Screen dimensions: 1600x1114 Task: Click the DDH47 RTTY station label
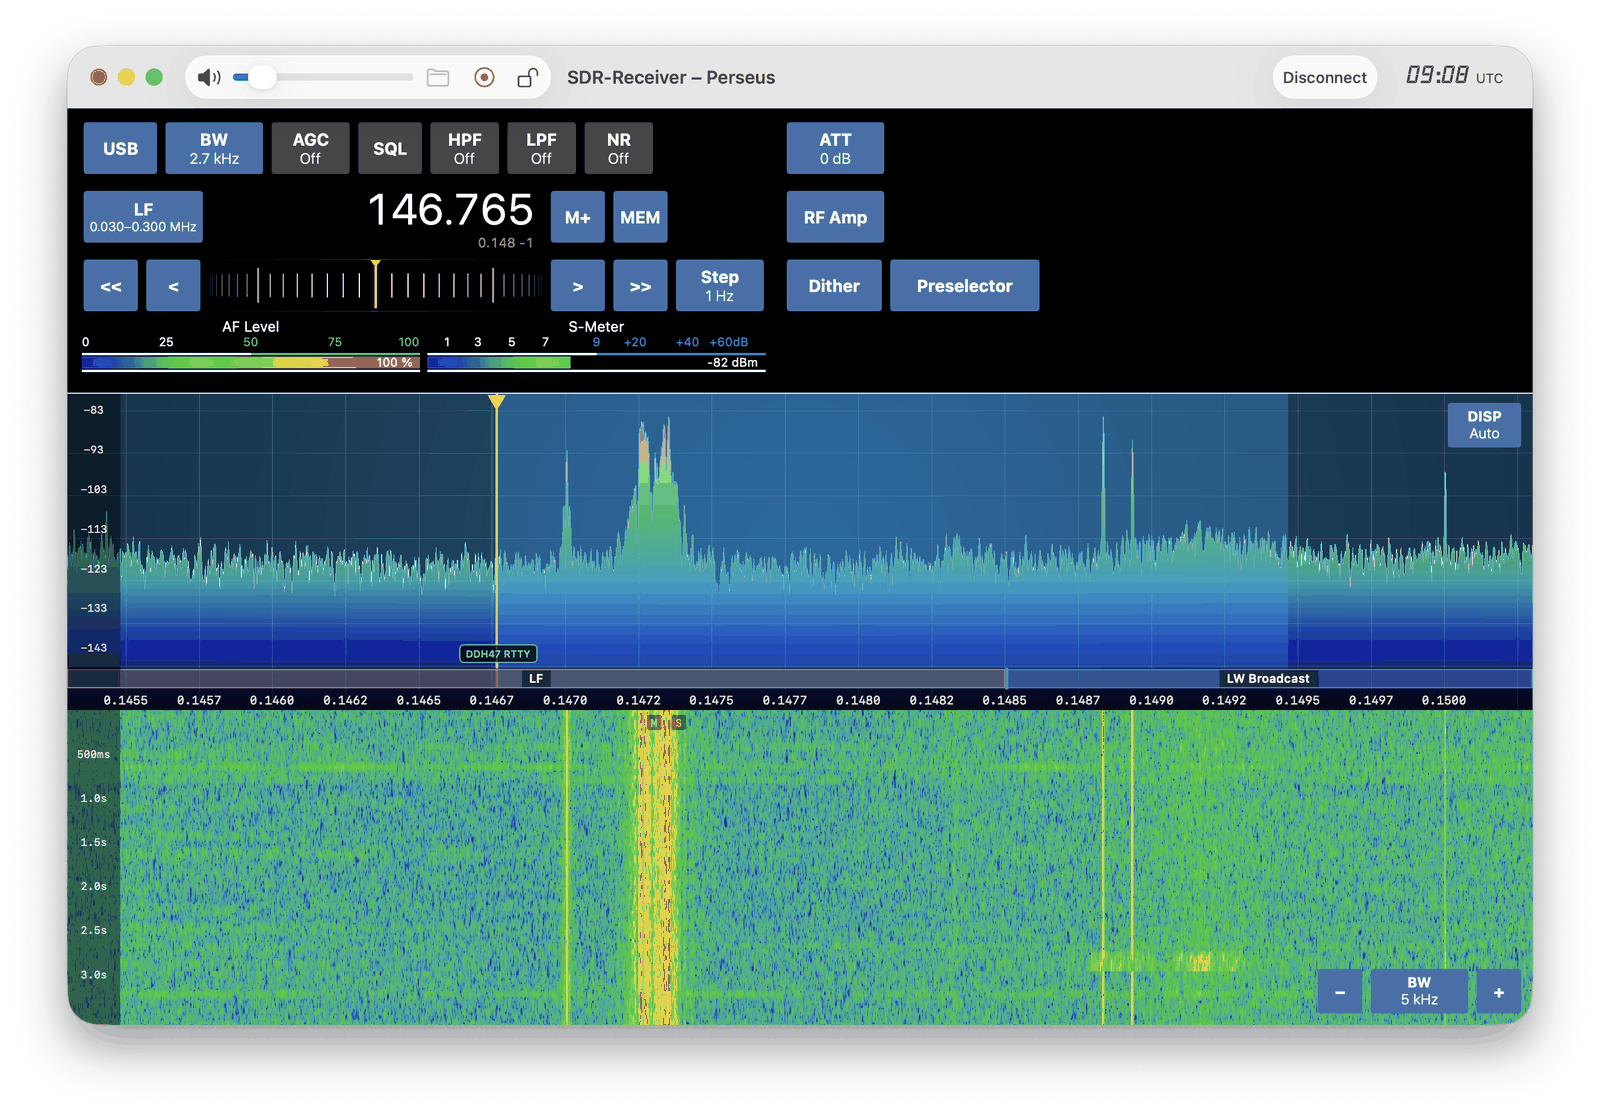(x=498, y=654)
